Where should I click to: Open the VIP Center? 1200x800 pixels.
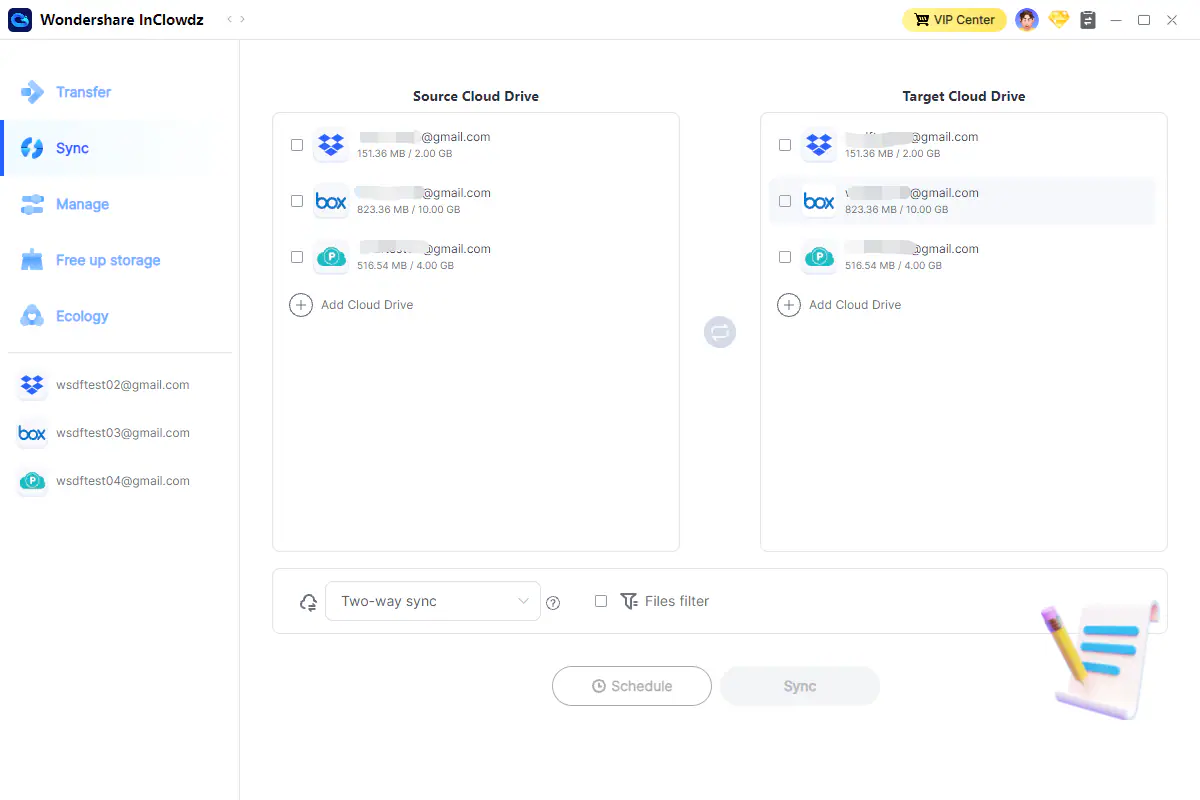coord(954,20)
